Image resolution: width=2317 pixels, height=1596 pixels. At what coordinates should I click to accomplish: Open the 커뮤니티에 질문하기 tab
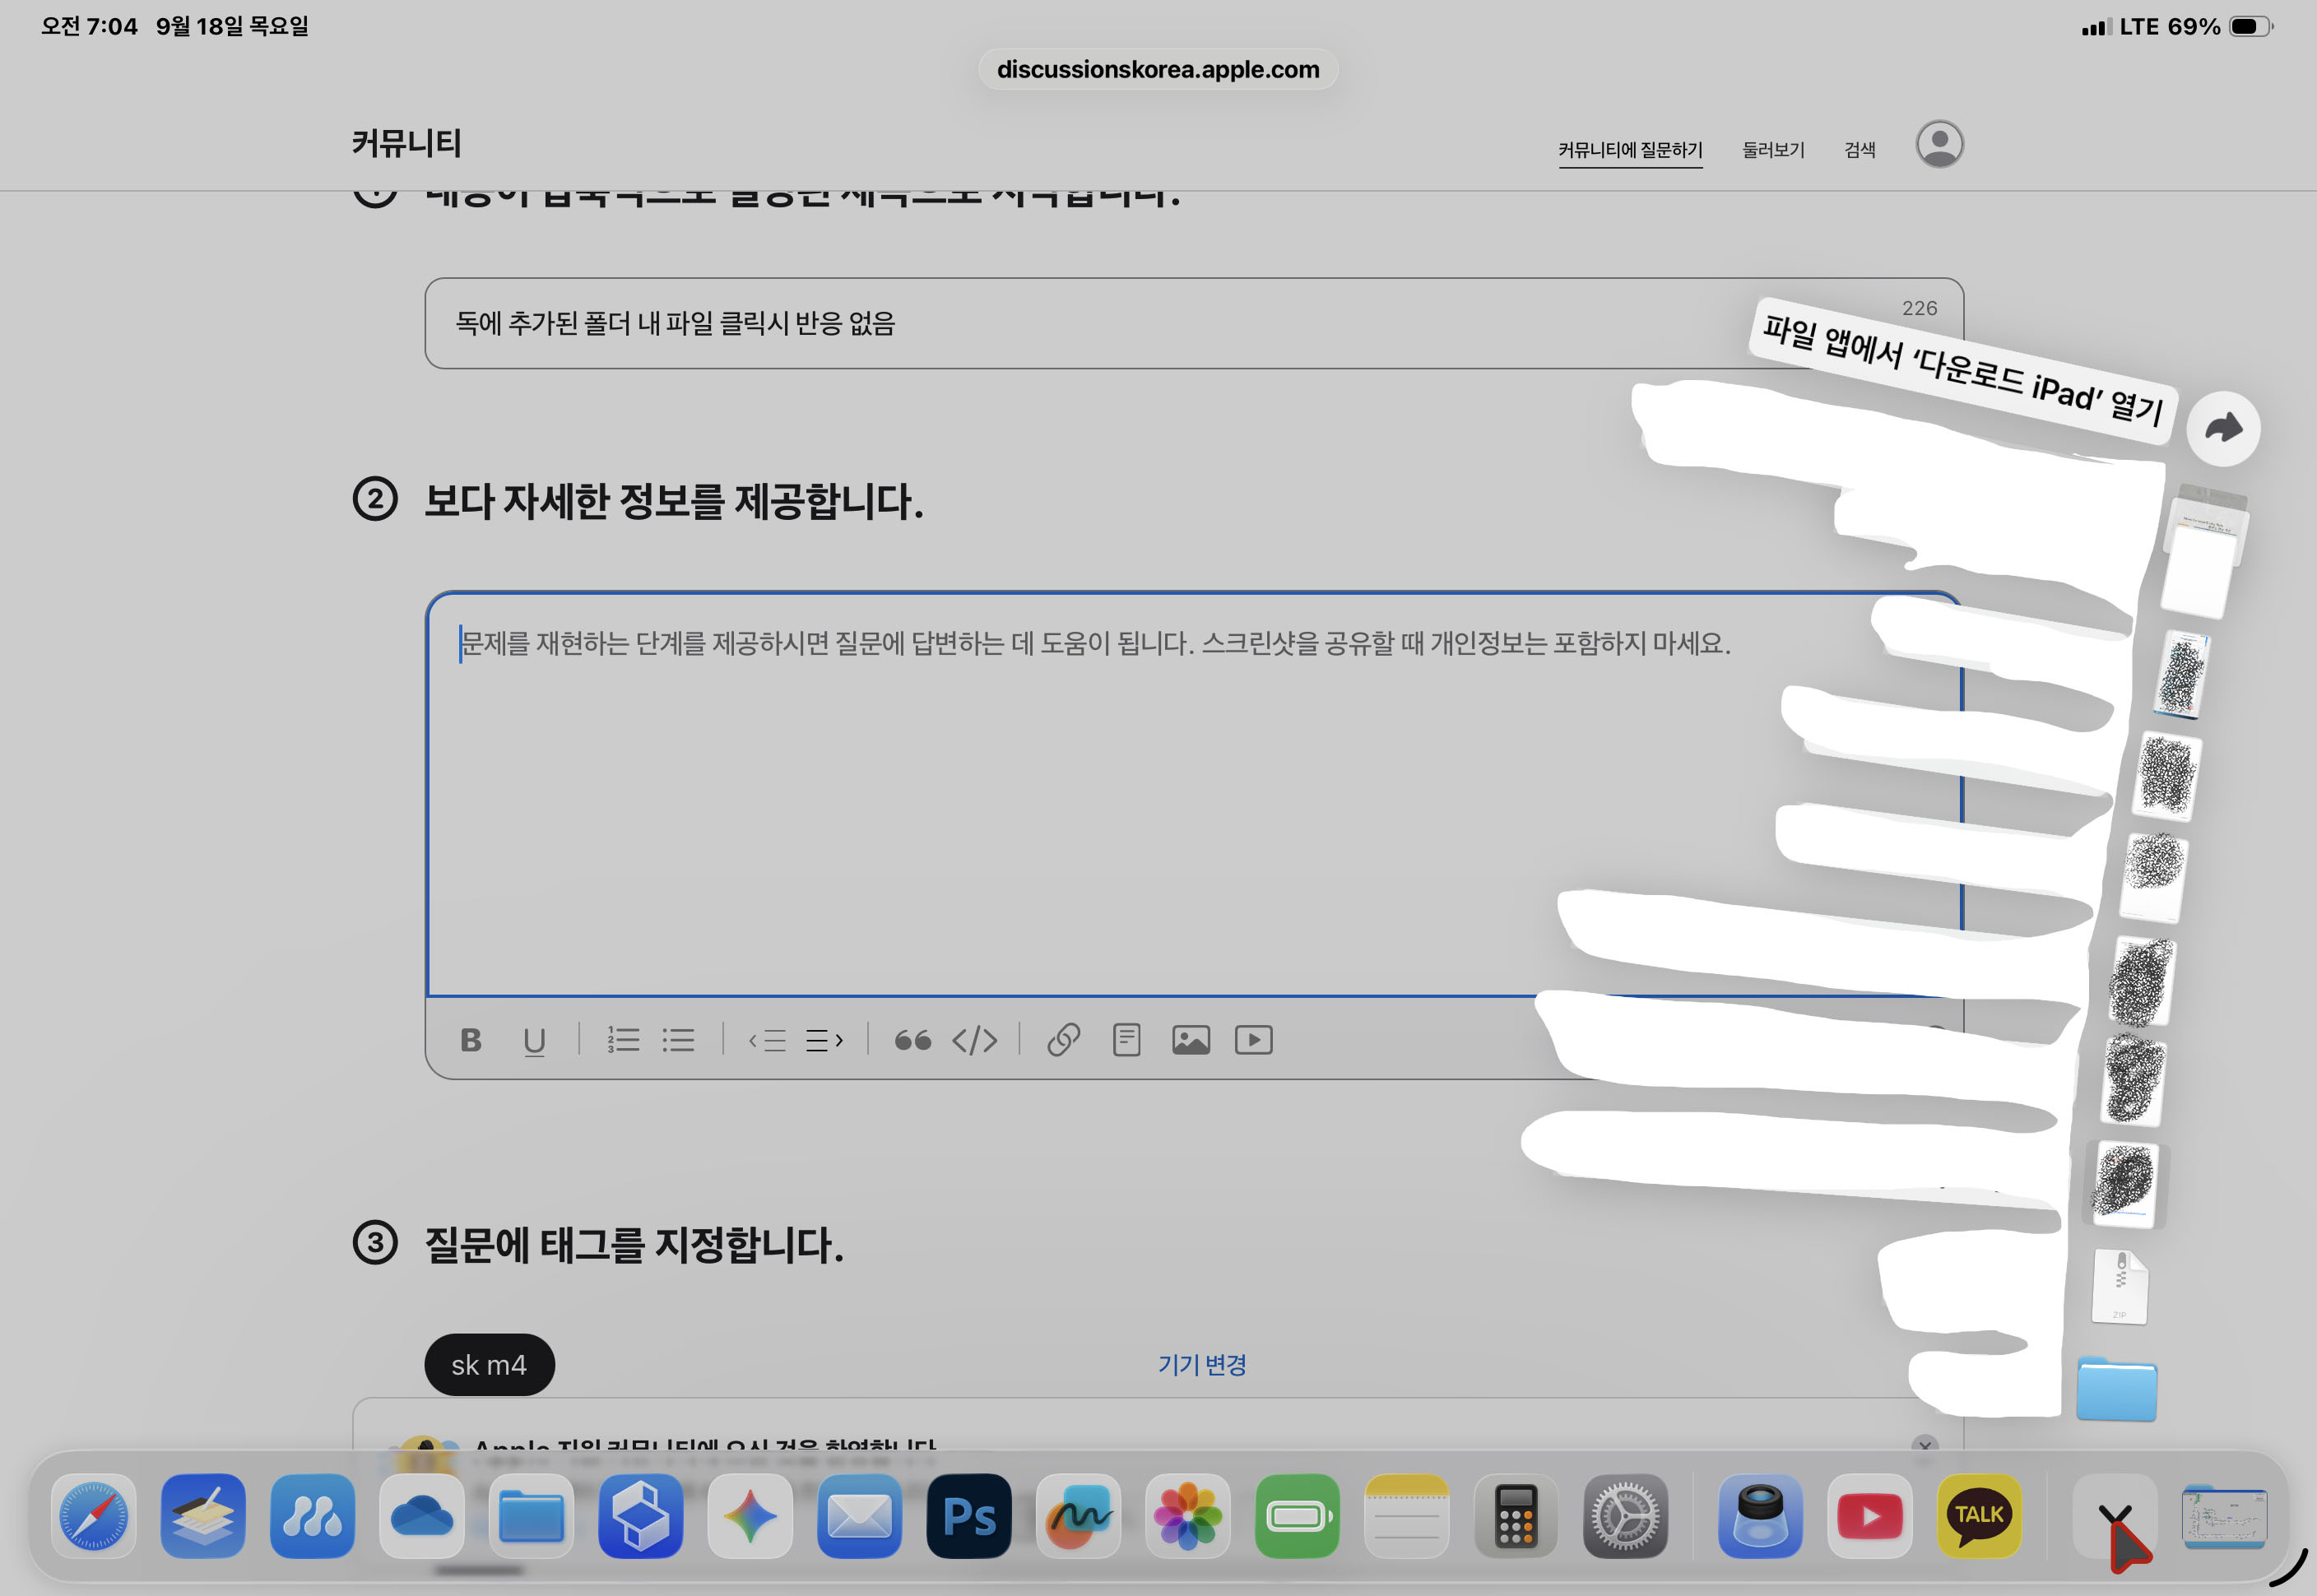click(x=1629, y=150)
